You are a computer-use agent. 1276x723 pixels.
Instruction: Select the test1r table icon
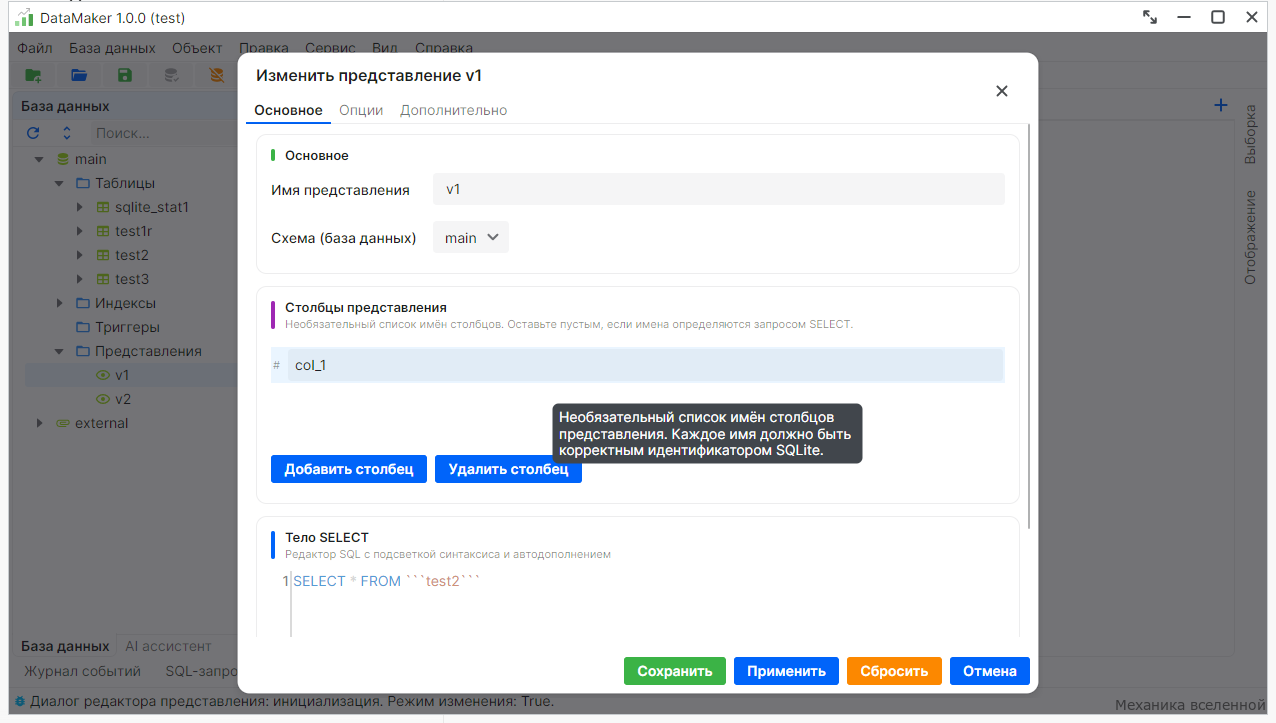pyautogui.click(x=103, y=231)
